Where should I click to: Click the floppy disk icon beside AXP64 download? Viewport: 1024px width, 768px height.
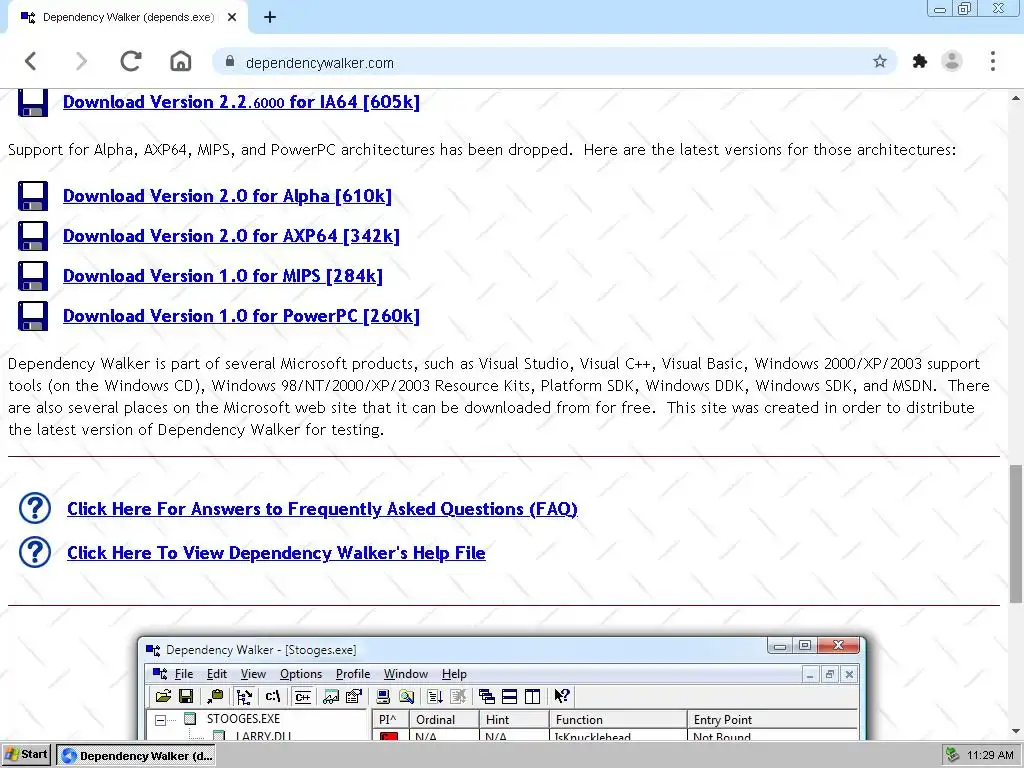33,236
